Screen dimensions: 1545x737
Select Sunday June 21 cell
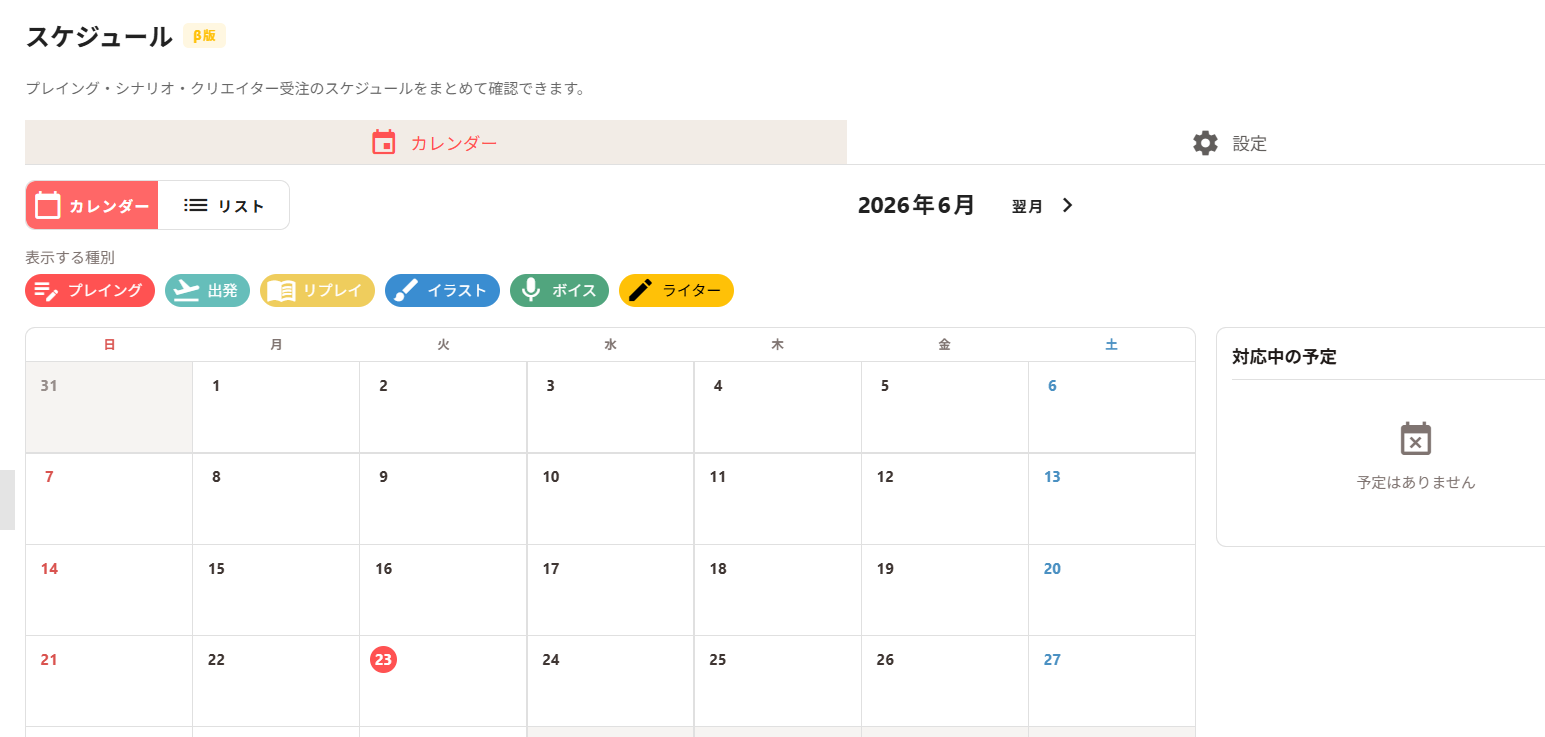click(x=109, y=681)
